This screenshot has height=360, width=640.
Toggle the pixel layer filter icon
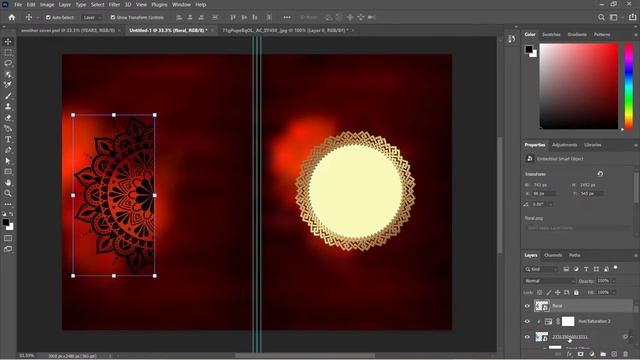coord(566,269)
